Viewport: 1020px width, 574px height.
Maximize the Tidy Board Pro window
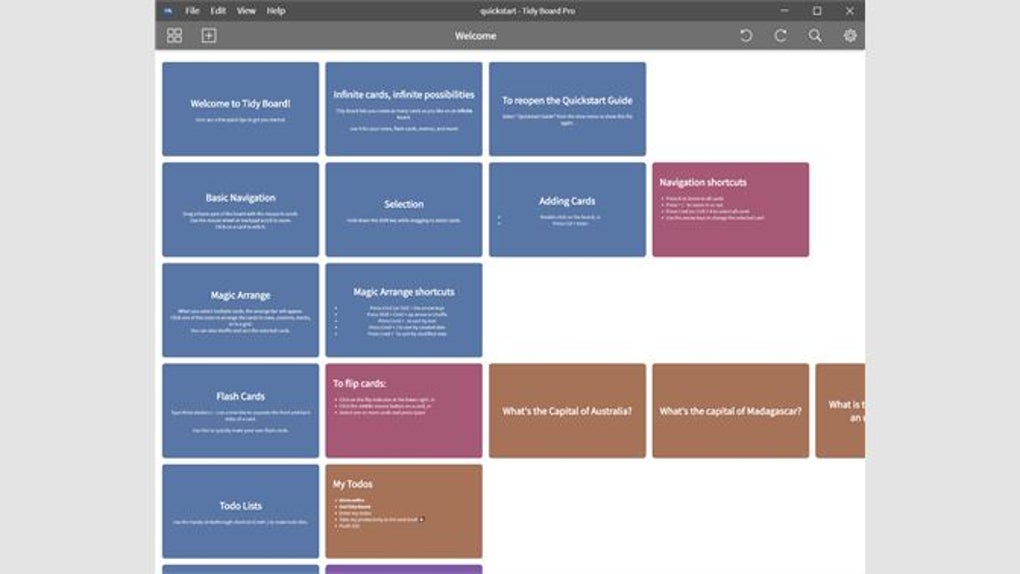click(x=817, y=10)
